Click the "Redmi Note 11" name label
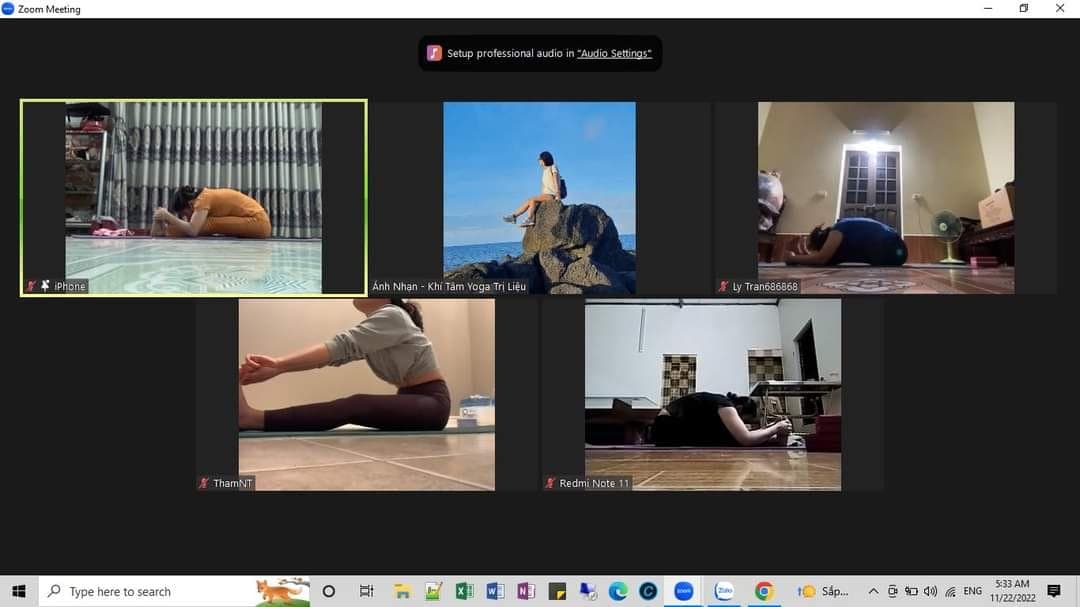 click(594, 483)
